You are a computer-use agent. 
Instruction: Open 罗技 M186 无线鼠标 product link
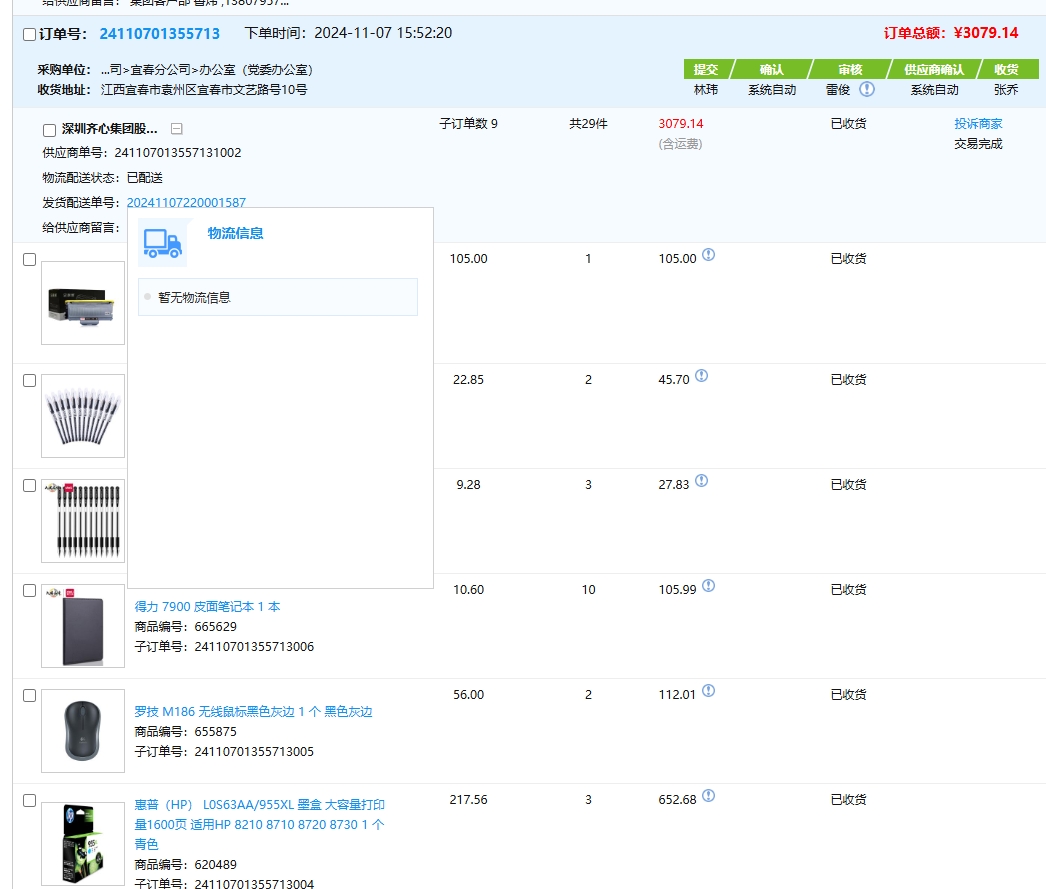[253, 712]
